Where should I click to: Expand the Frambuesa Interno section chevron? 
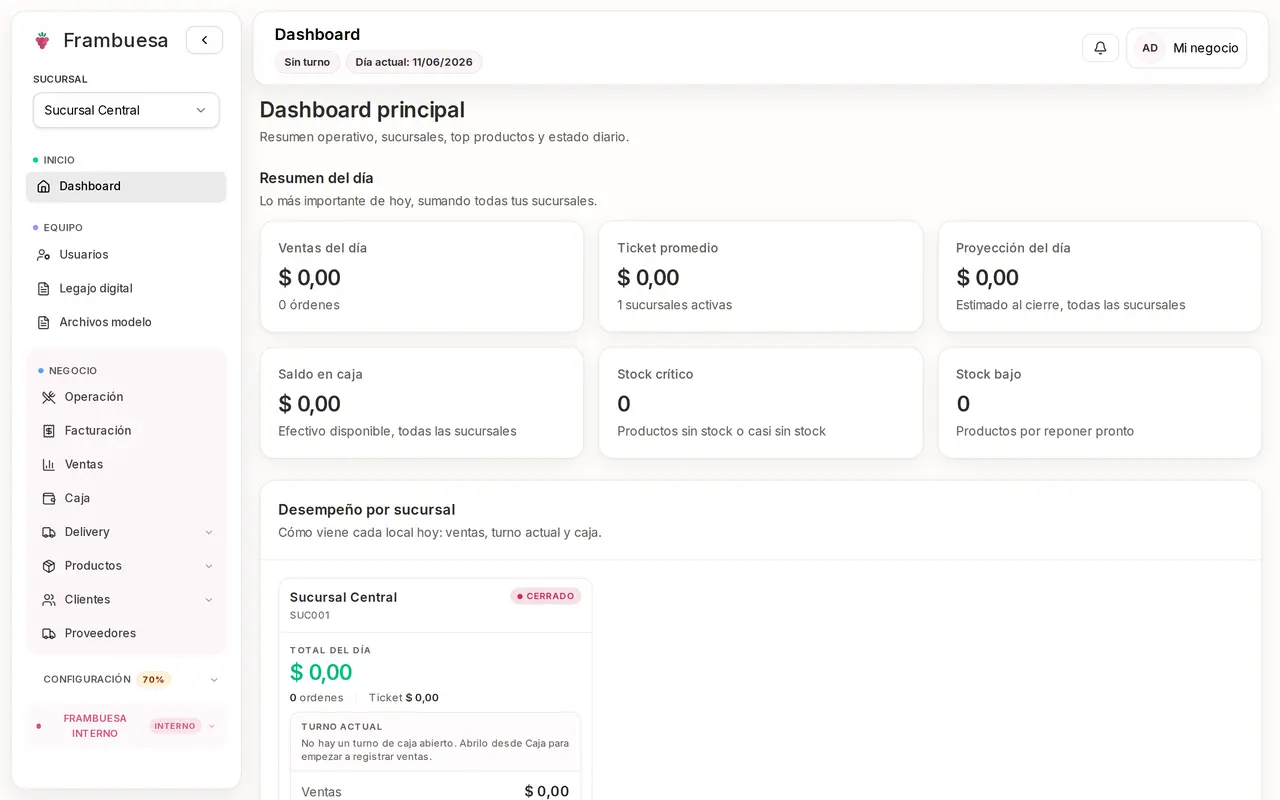pos(211,726)
